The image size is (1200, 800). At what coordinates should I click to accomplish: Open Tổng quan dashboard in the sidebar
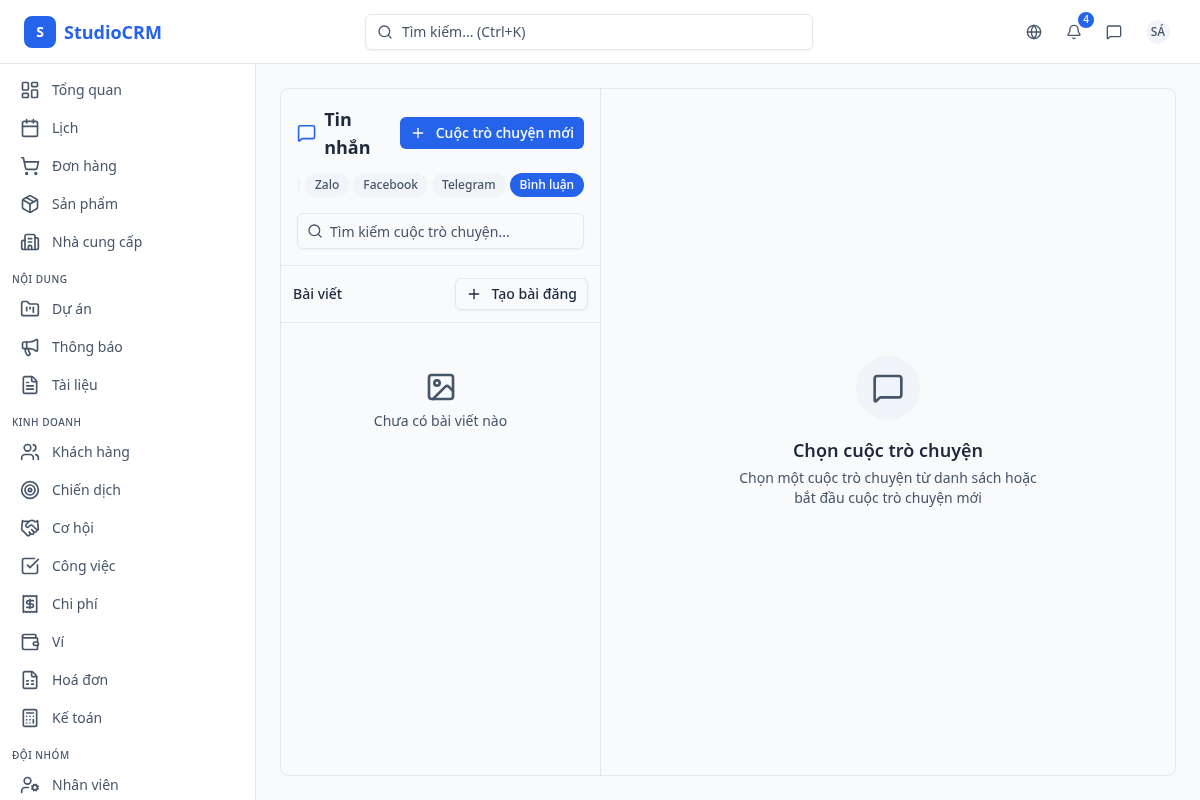[x=86, y=90]
